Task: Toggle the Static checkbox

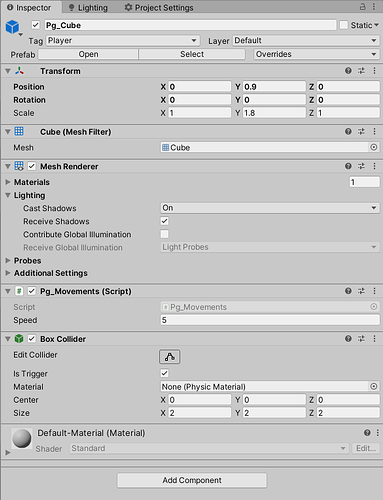Action: pyautogui.click(x=344, y=25)
